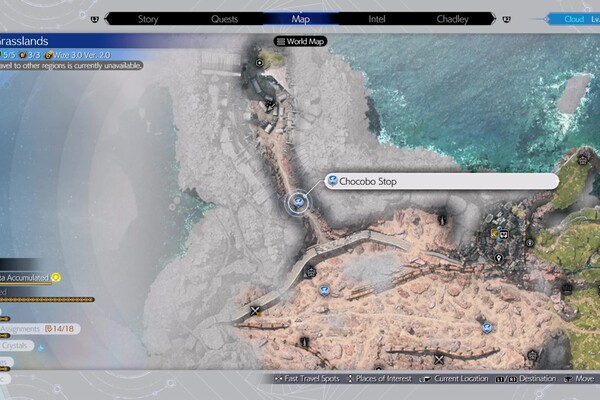The image size is (600, 400).
Task: Click the blue crescent beside Crystals
Action: click(41, 348)
